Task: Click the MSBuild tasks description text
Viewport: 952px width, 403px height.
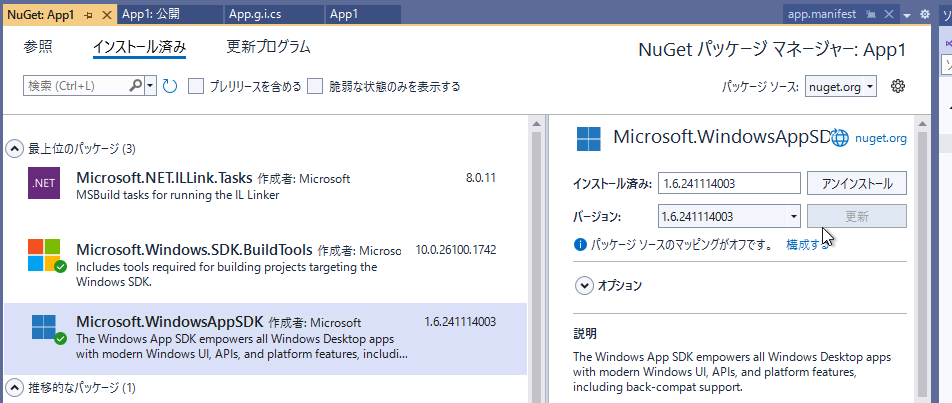Action: (178, 195)
